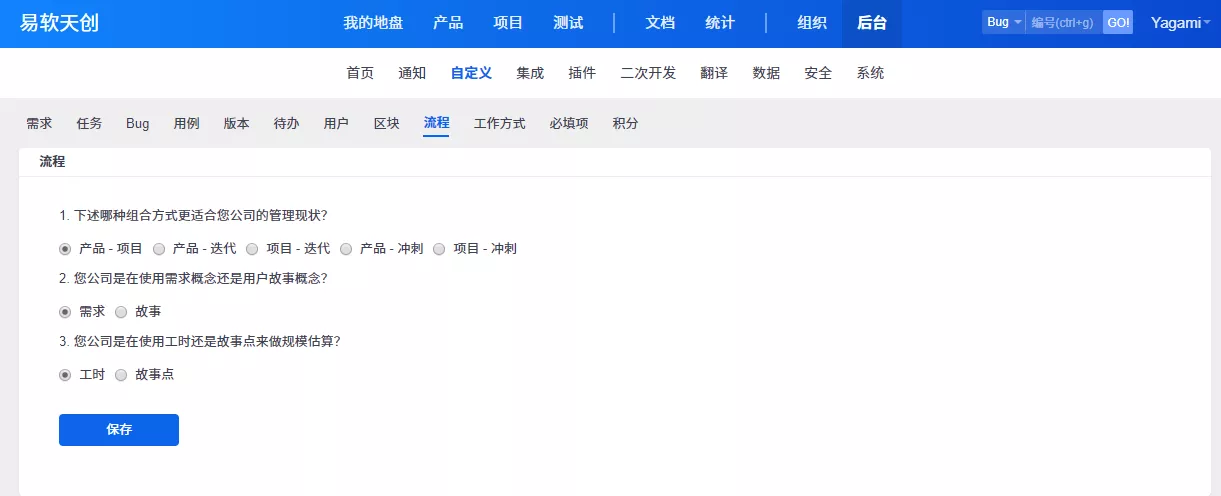This screenshot has height=496, width=1221.
Task: Open the 统计 main menu item
Action: tap(720, 23)
